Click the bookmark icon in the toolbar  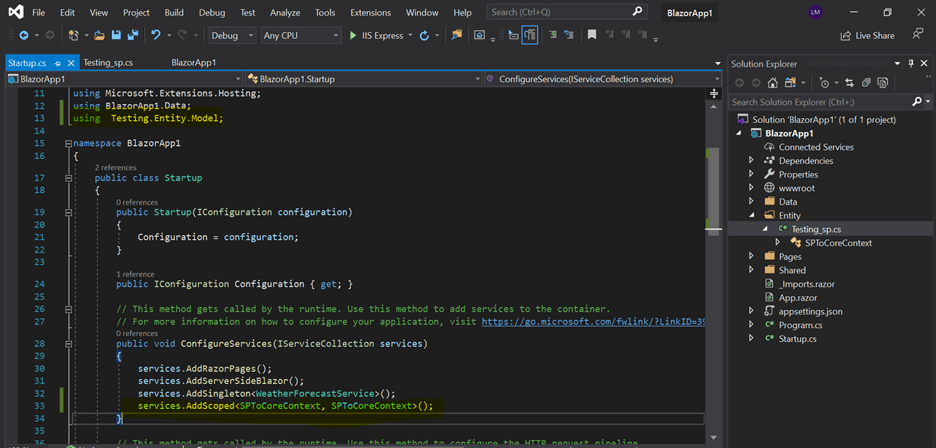[592, 36]
